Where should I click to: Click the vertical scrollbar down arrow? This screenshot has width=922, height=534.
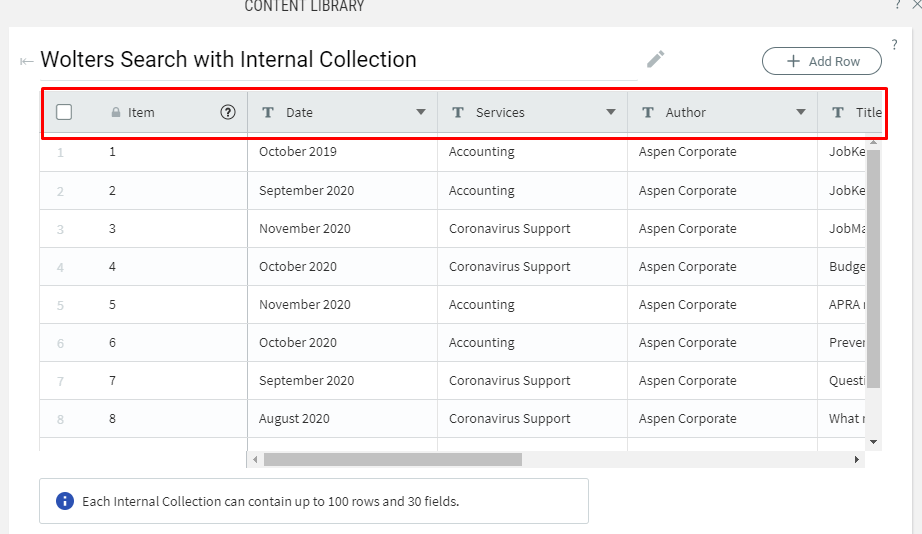click(873, 441)
